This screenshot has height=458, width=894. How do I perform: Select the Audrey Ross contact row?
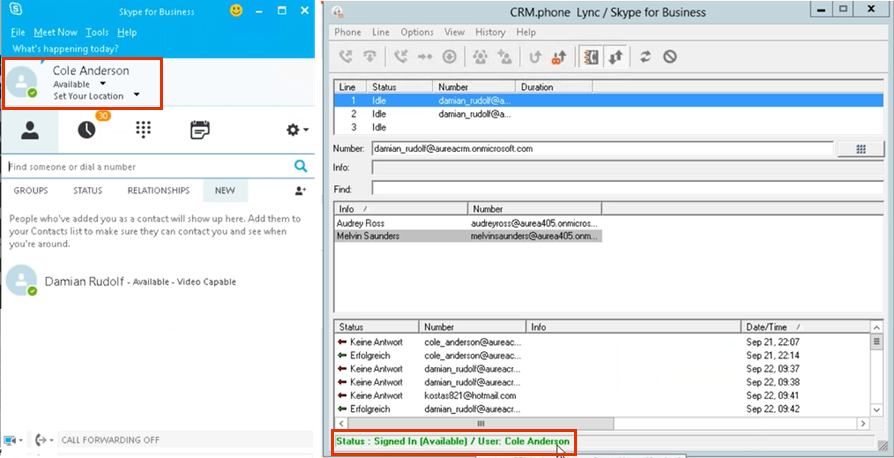[468, 223]
